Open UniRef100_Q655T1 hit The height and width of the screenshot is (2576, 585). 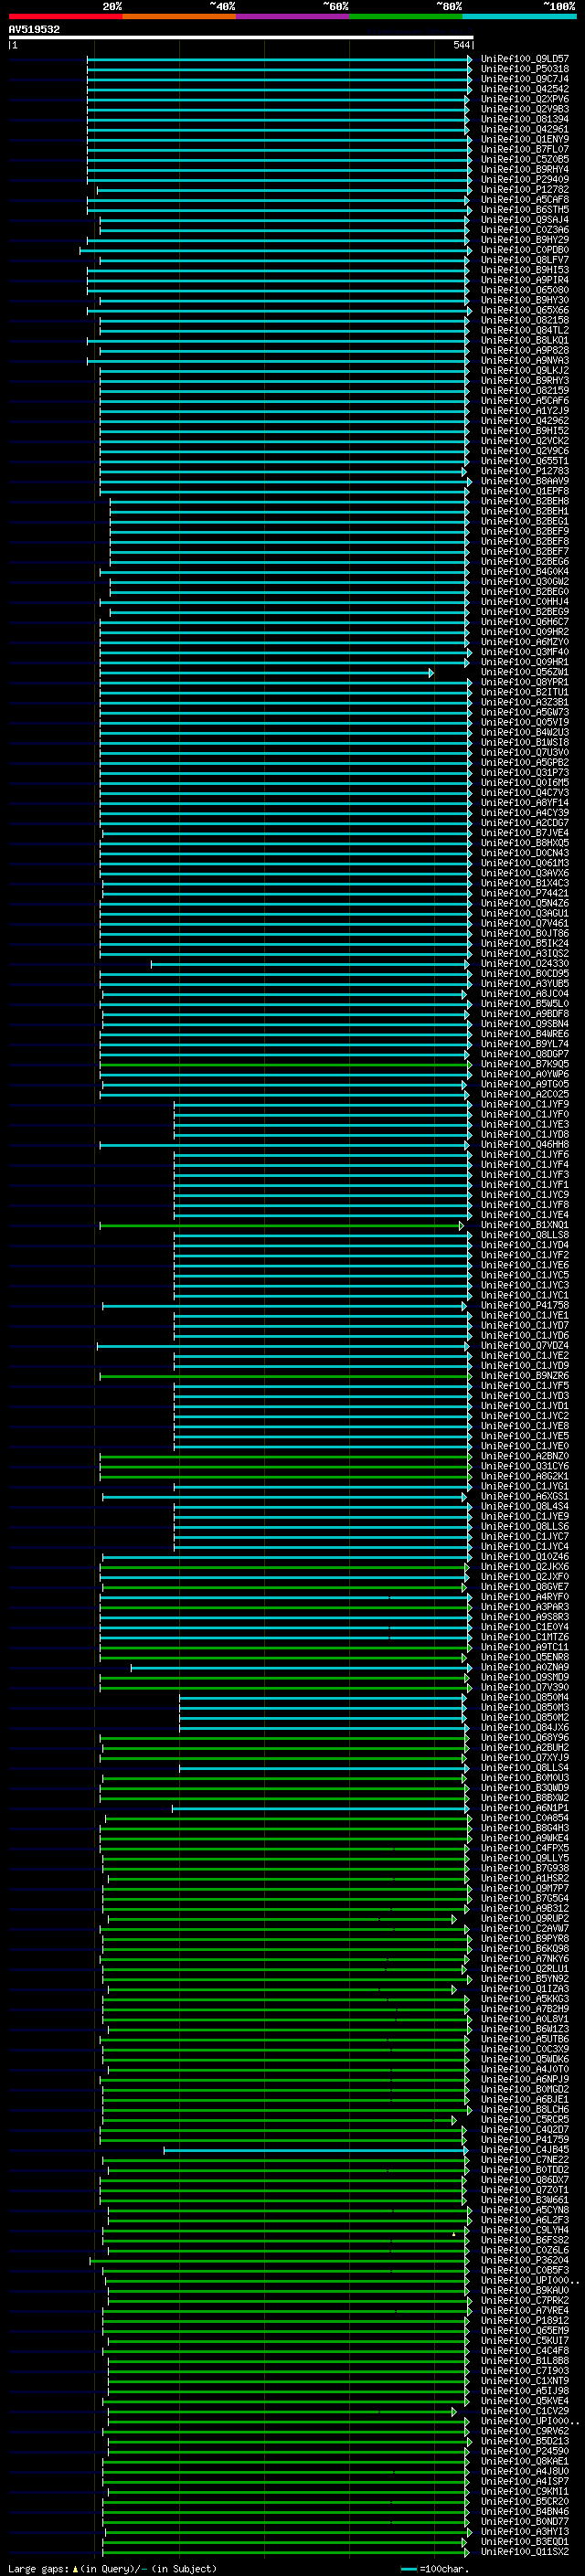(x=524, y=461)
